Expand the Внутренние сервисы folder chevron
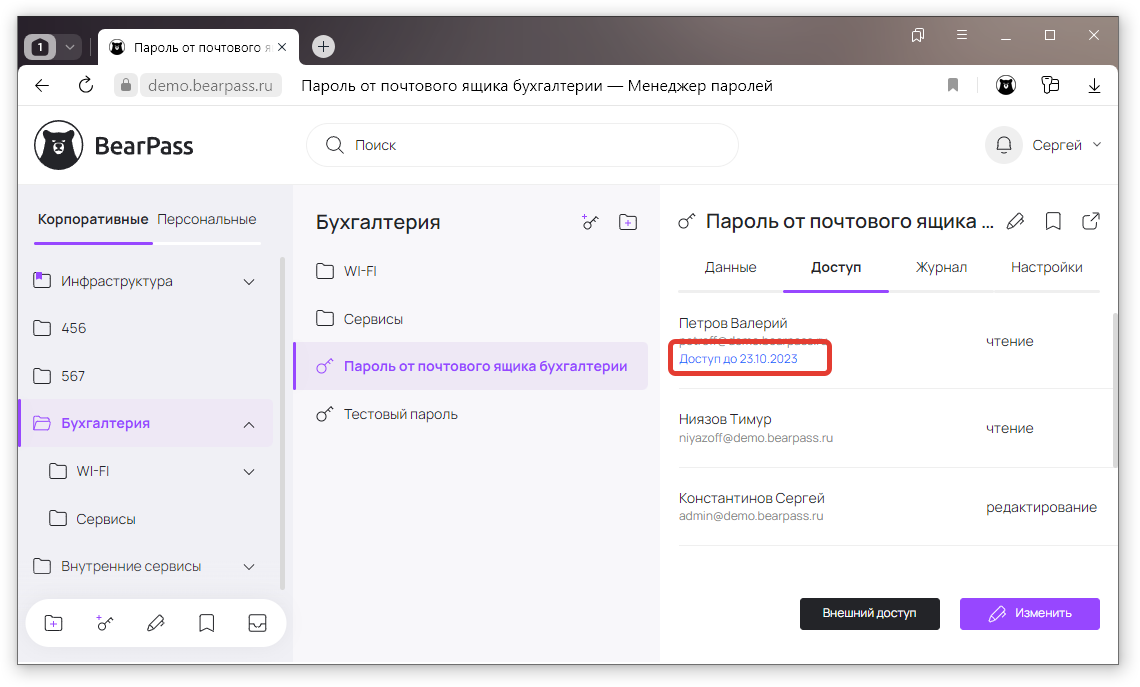This screenshot has height=687, width=1140. click(249, 567)
